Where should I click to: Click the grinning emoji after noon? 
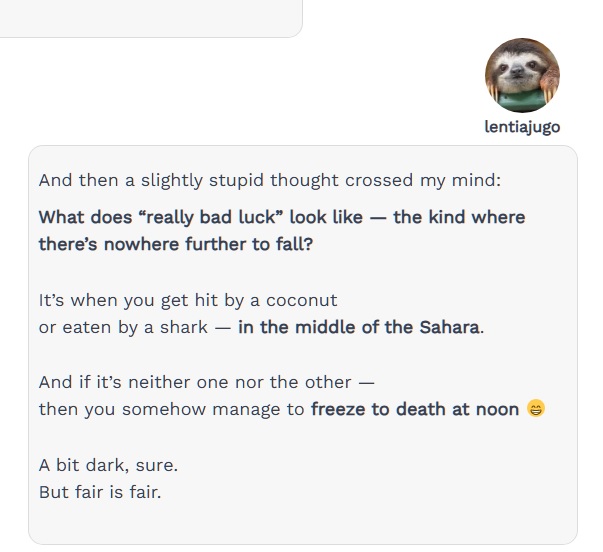(535, 409)
